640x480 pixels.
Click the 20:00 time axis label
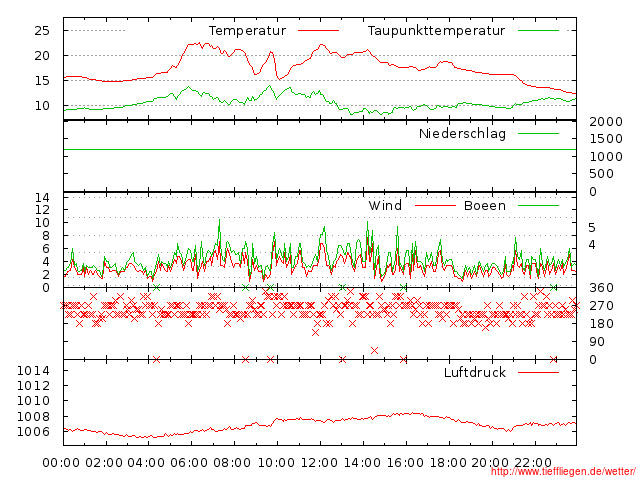[490, 463]
